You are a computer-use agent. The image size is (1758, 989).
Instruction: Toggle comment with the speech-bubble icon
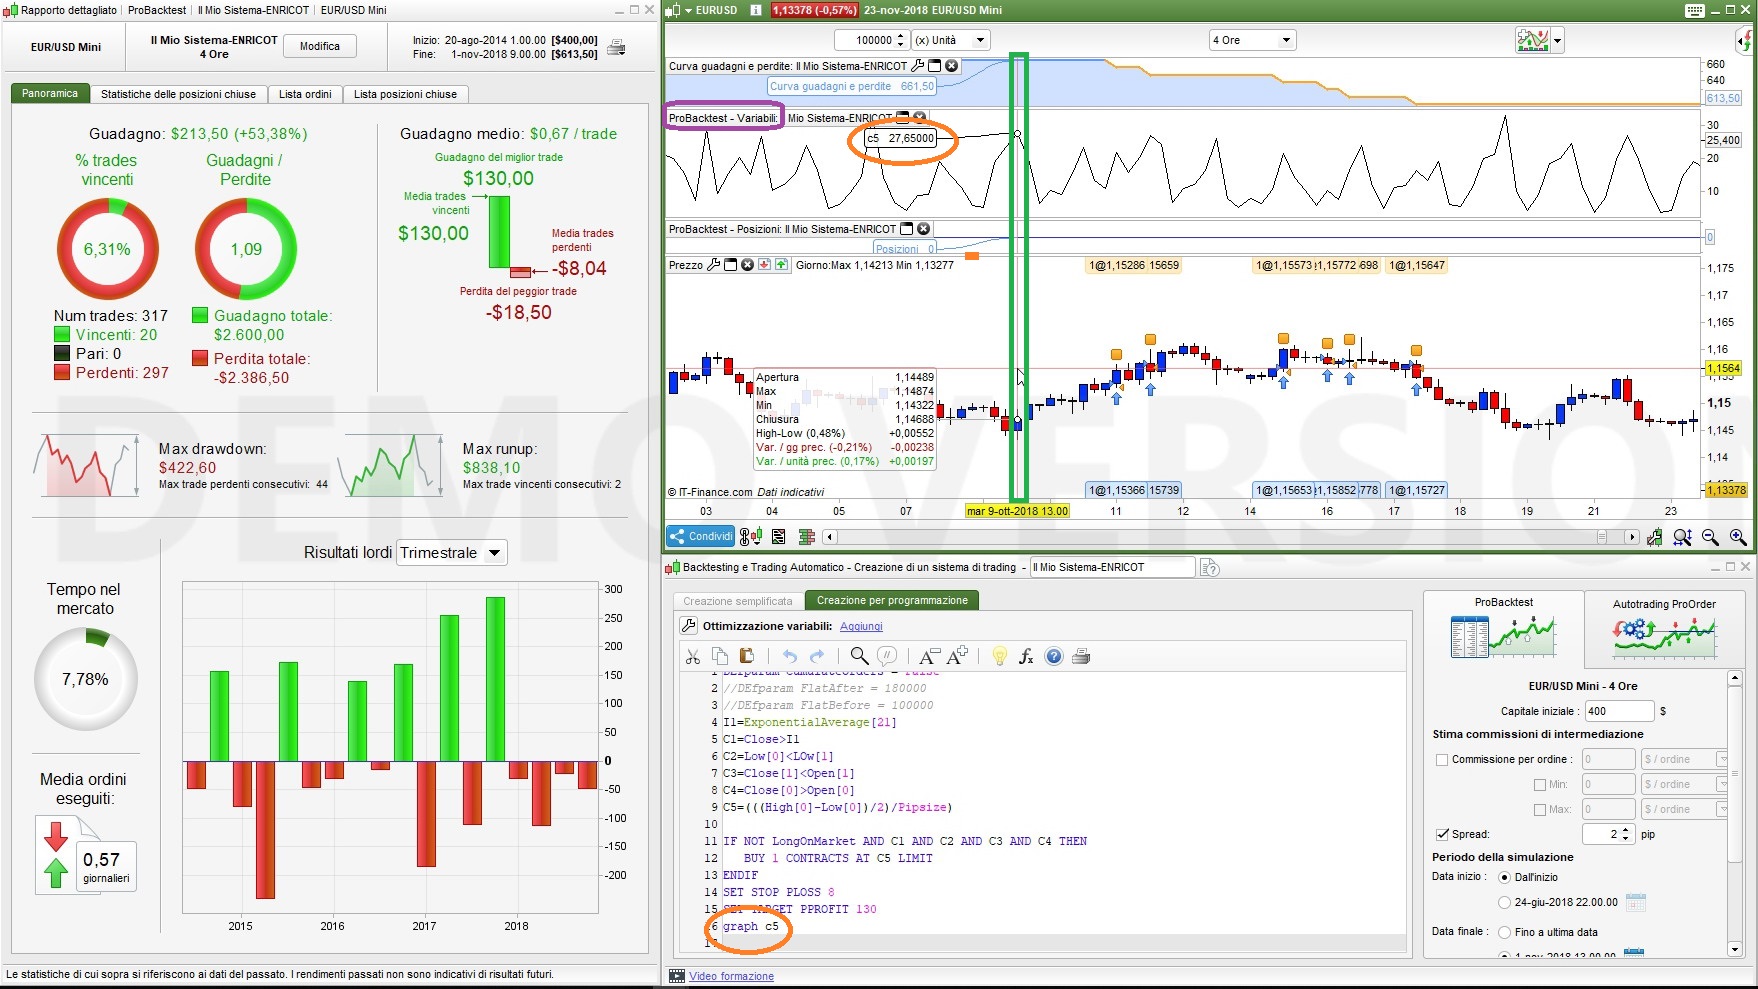887,656
